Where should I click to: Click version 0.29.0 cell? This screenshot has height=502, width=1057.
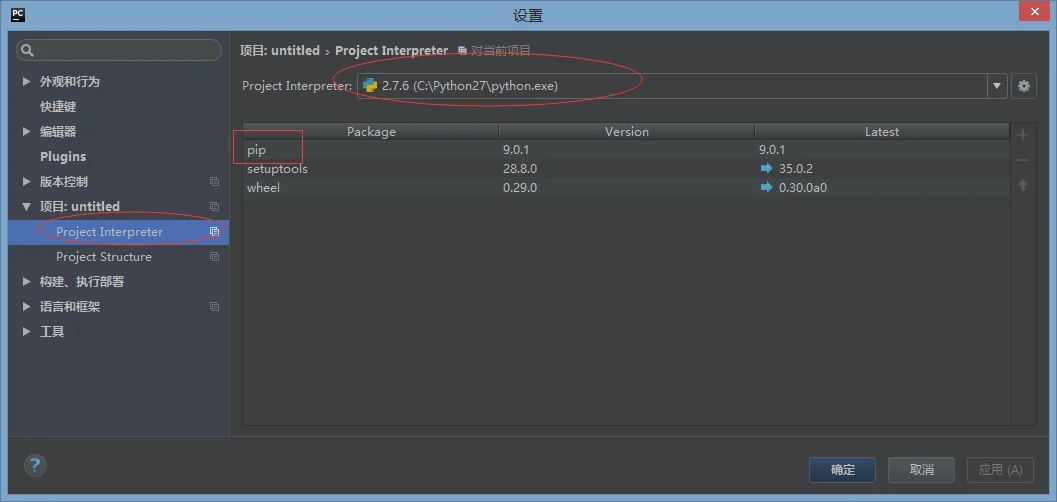520,187
